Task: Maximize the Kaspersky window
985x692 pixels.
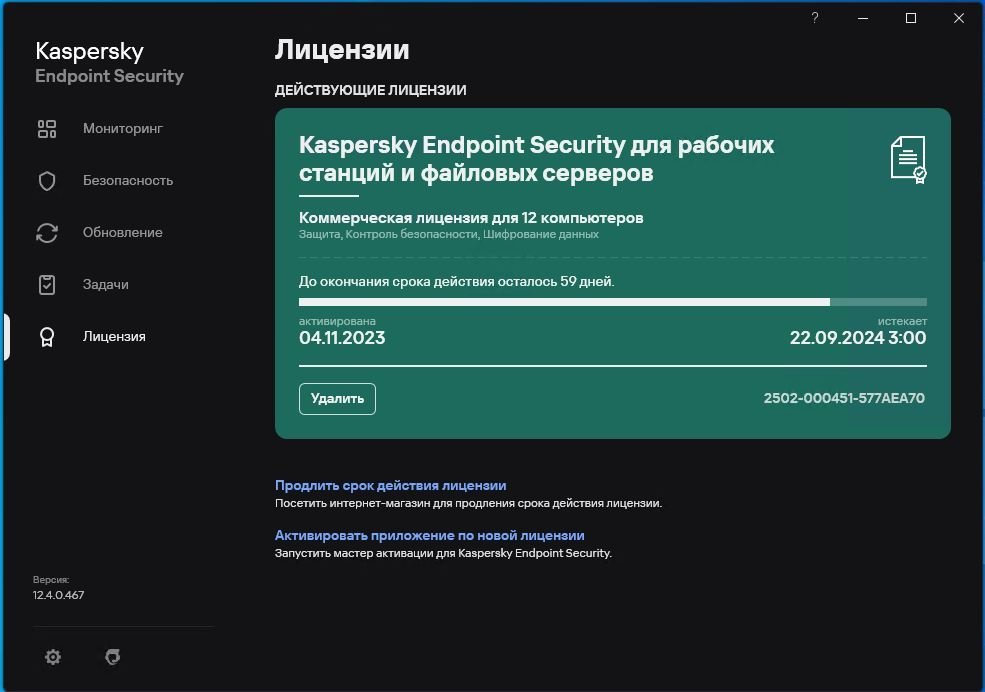Action: coord(911,18)
